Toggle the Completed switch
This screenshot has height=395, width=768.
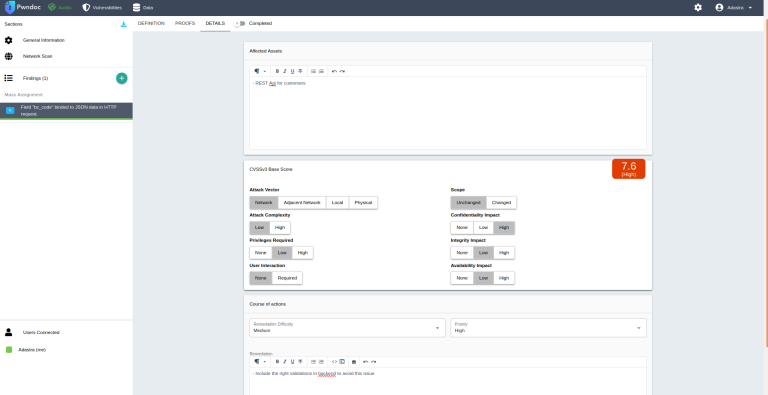tap(239, 24)
